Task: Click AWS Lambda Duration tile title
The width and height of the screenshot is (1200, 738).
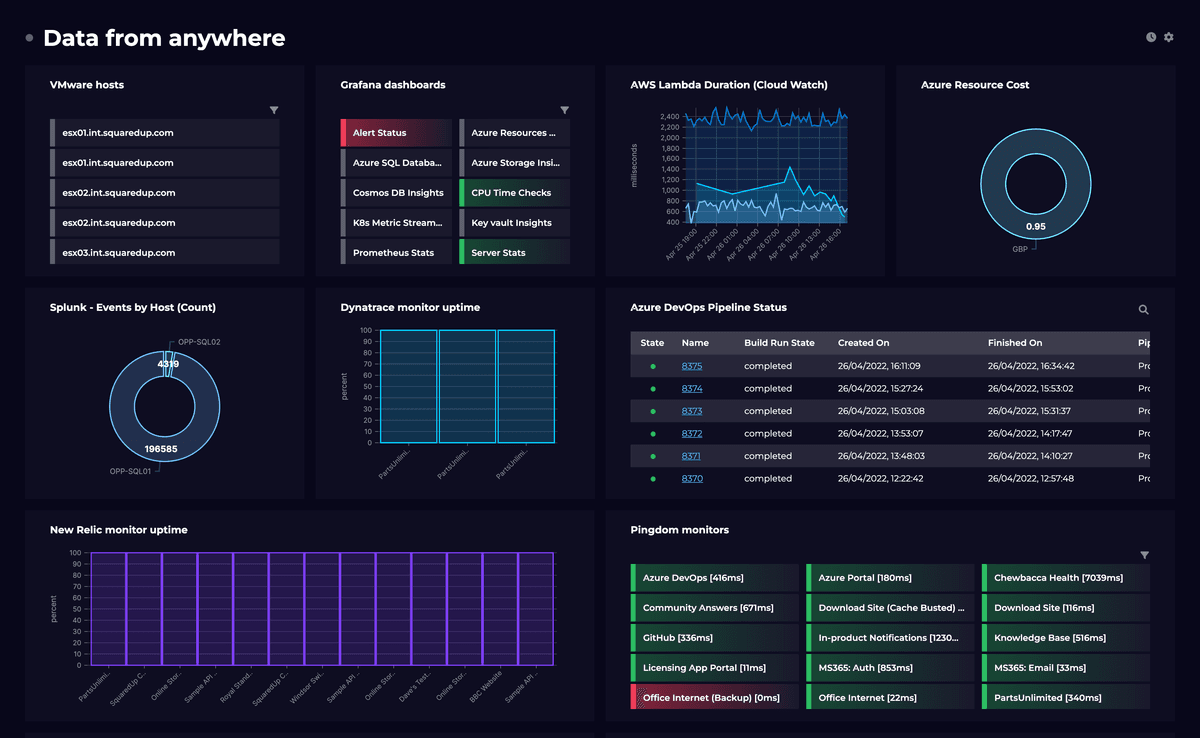Action: pos(729,85)
